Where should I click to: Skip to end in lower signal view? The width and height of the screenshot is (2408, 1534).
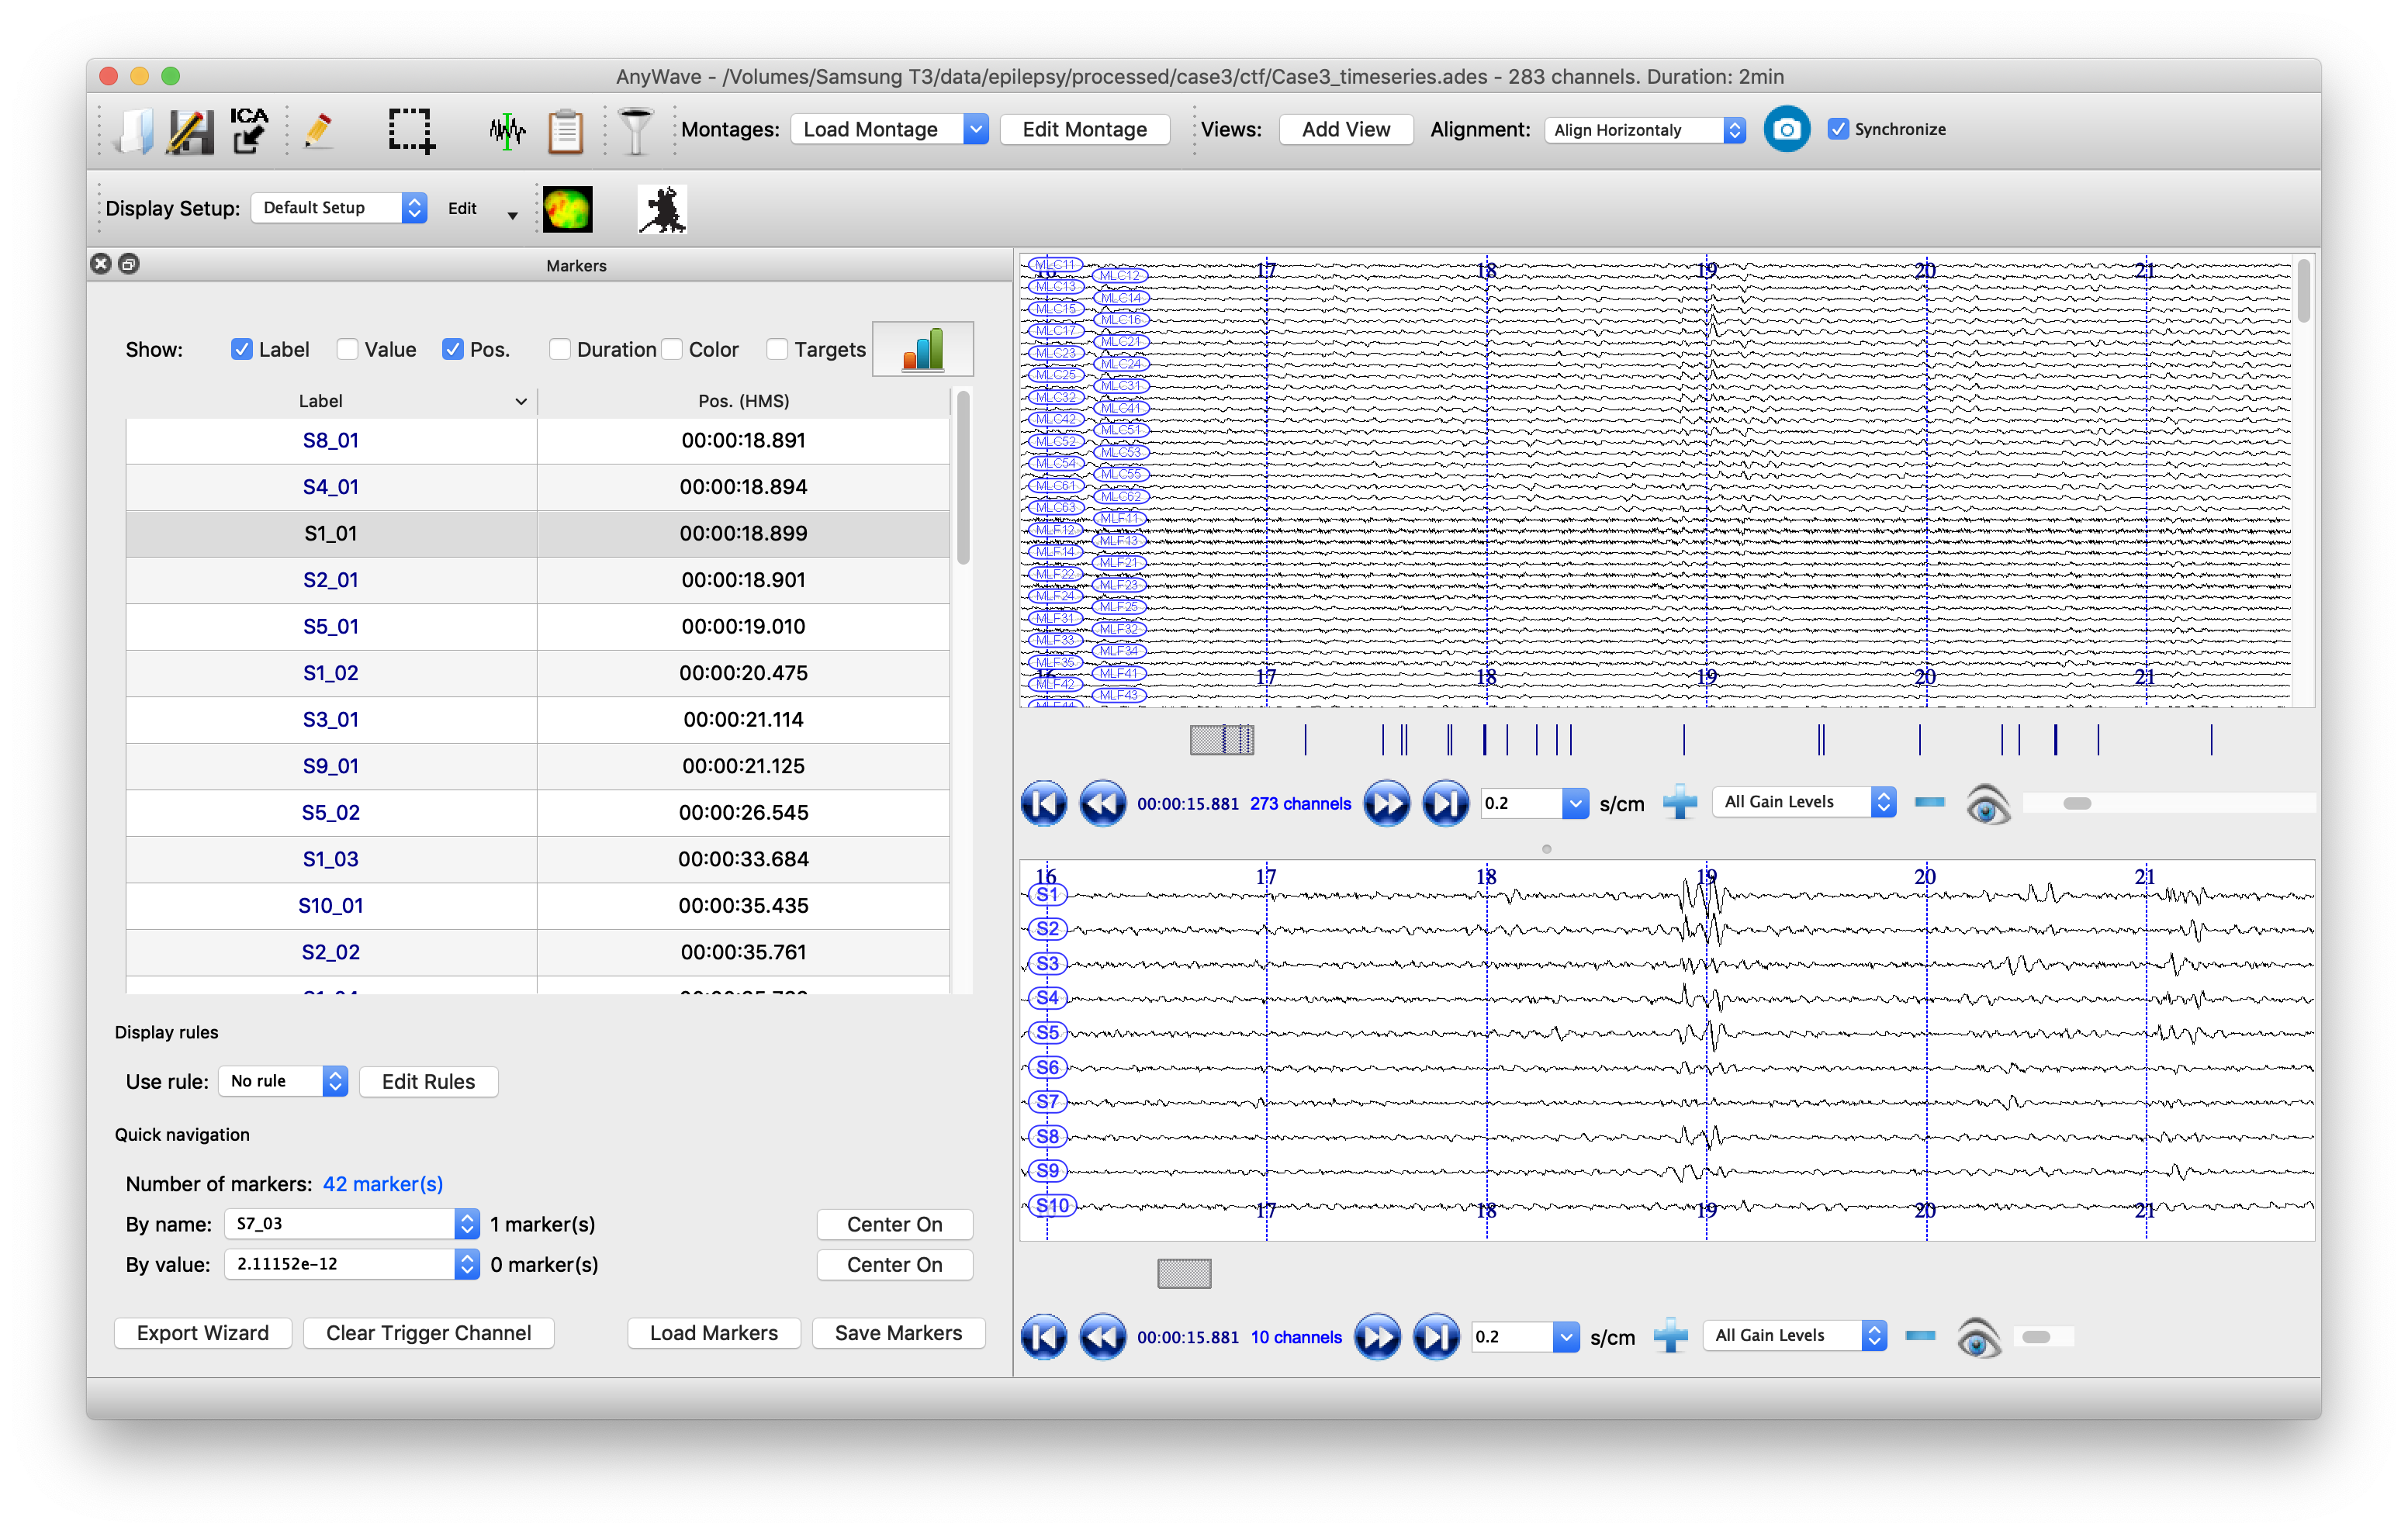[1435, 1337]
